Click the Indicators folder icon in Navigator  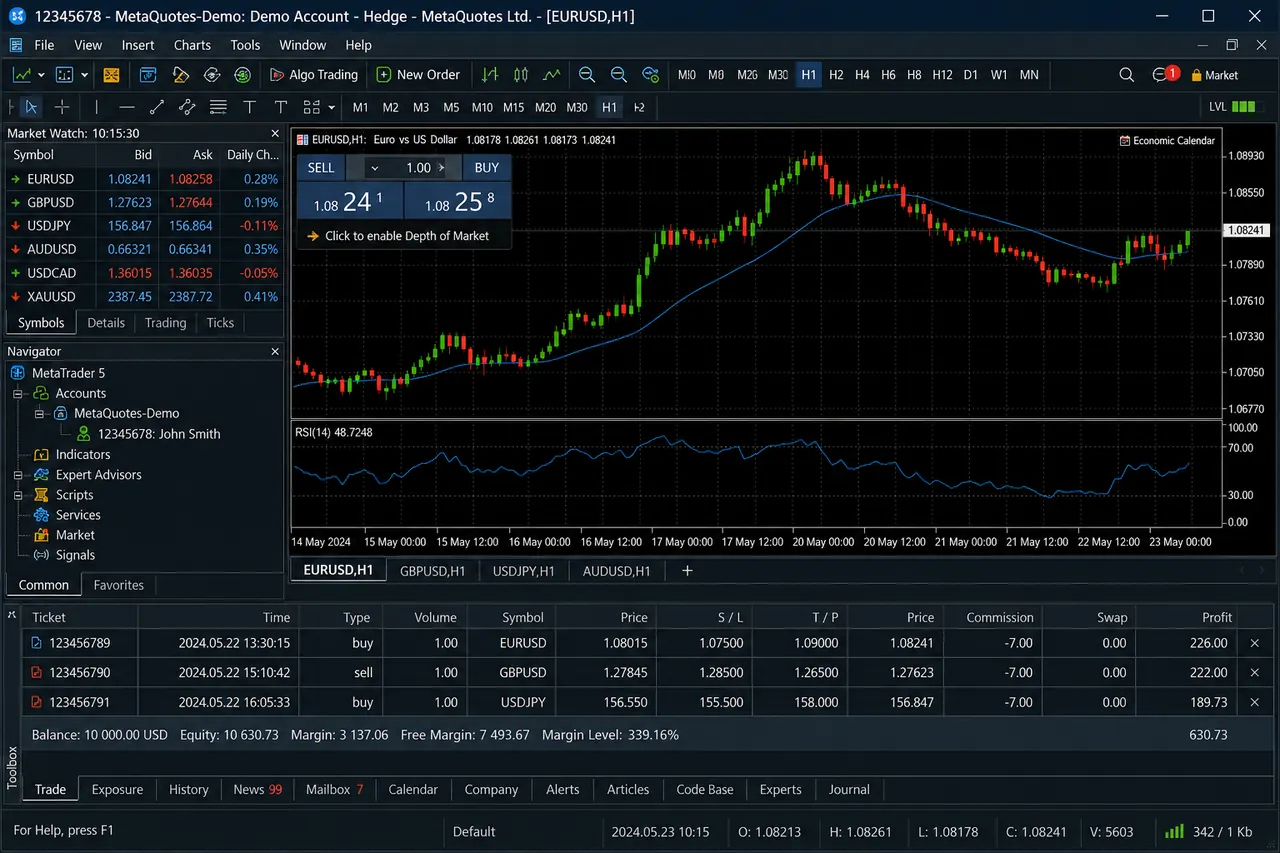[x=41, y=454]
